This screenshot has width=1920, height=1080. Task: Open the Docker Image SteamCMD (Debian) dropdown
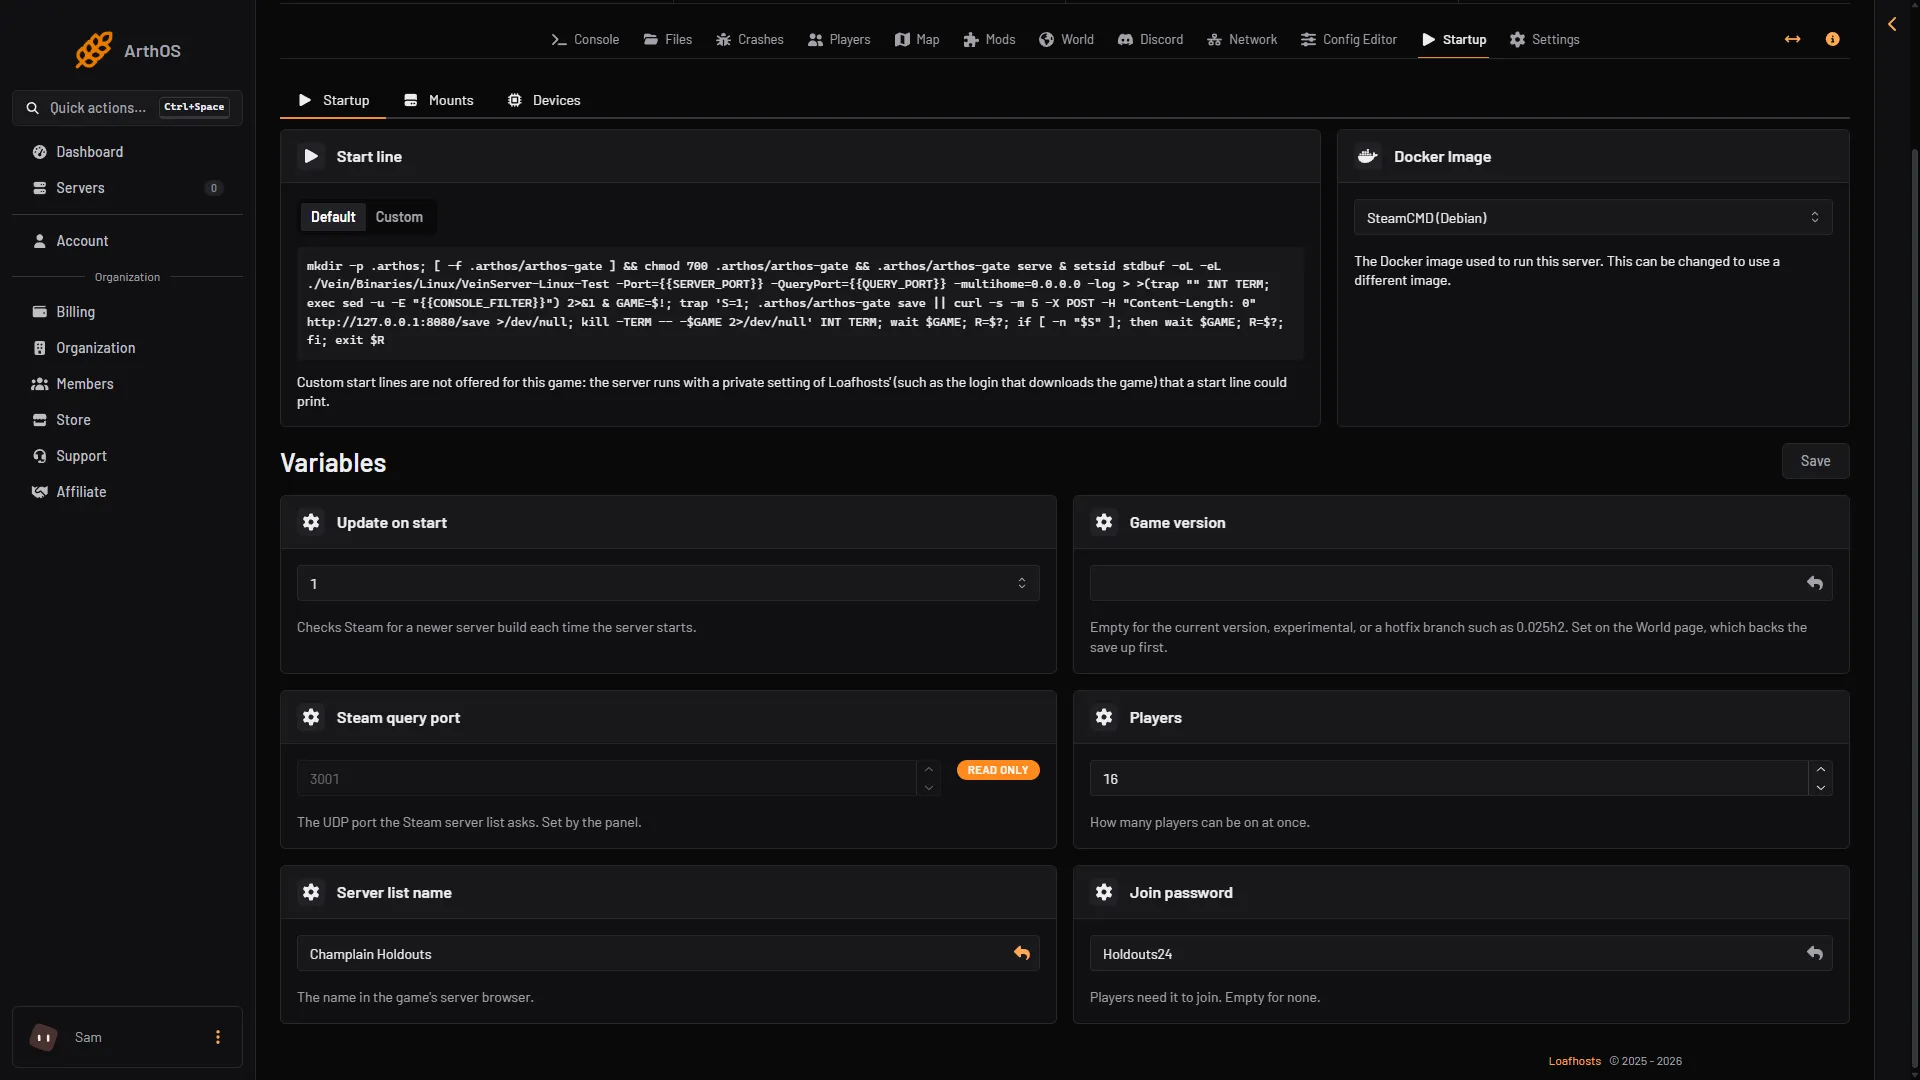point(1593,217)
